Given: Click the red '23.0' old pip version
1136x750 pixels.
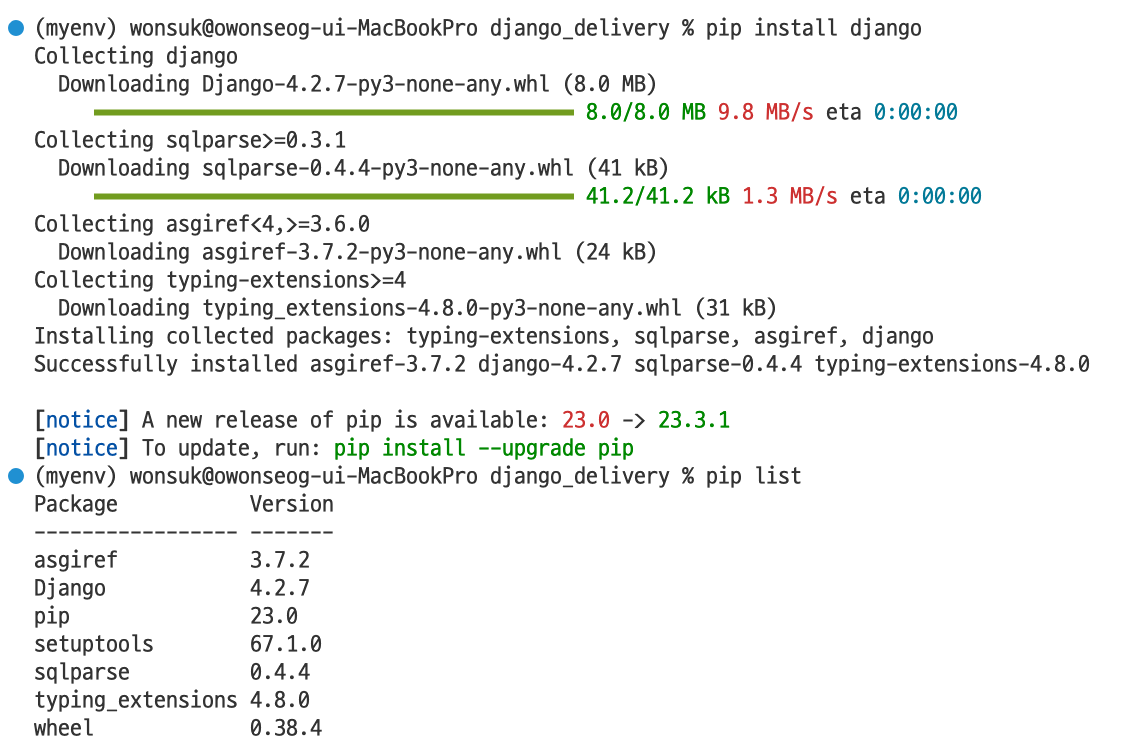Looking at the screenshot, I should [585, 420].
